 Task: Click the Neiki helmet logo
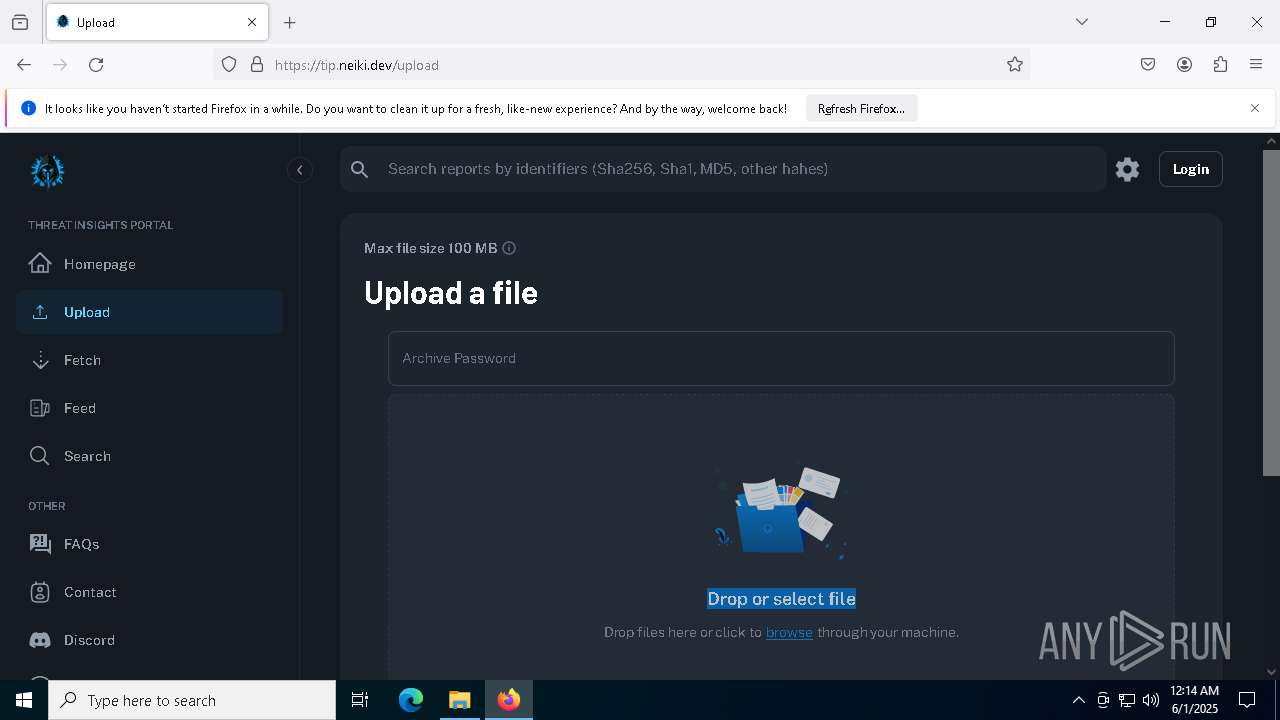(47, 171)
